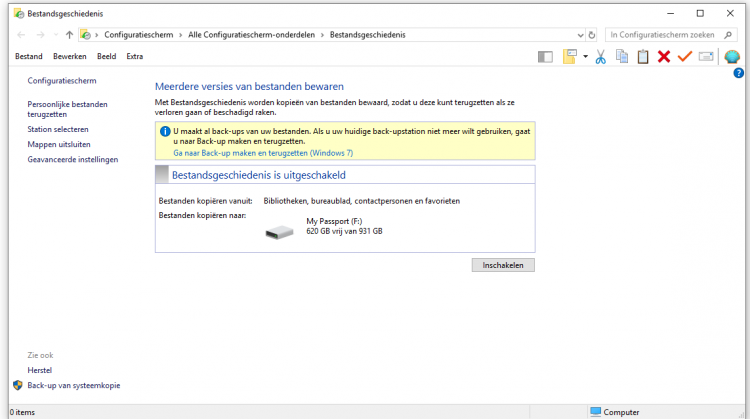Refresh the address bar view
The height and width of the screenshot is (419, 750).
click(x=591, y=34)
